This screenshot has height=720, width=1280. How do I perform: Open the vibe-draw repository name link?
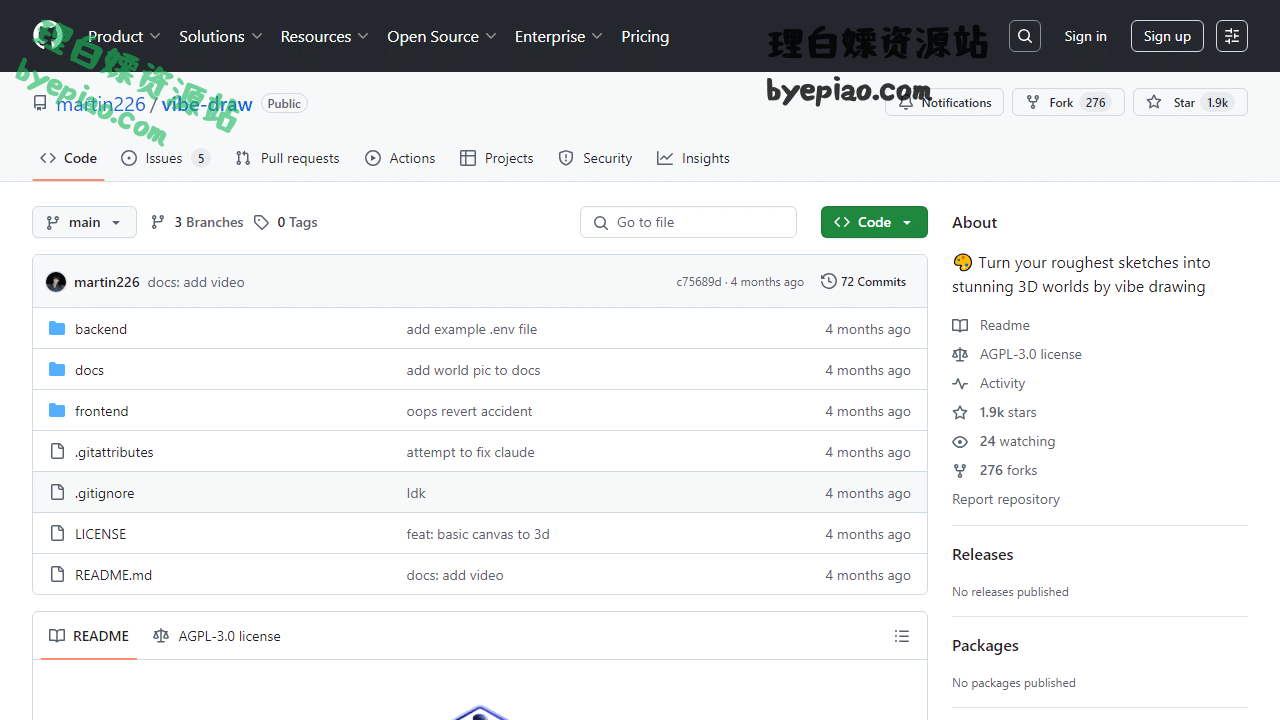(207, 104)
